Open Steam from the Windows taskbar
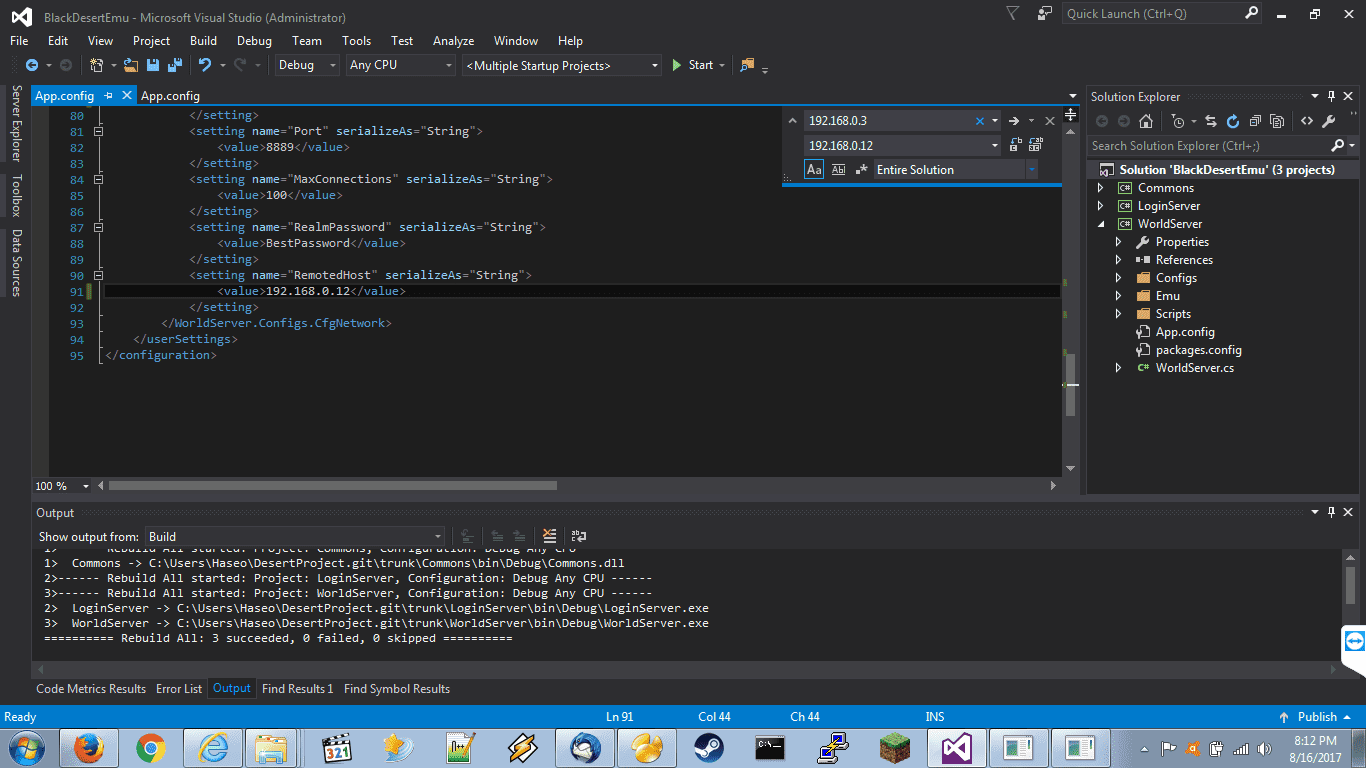 [x=709, y=747]
